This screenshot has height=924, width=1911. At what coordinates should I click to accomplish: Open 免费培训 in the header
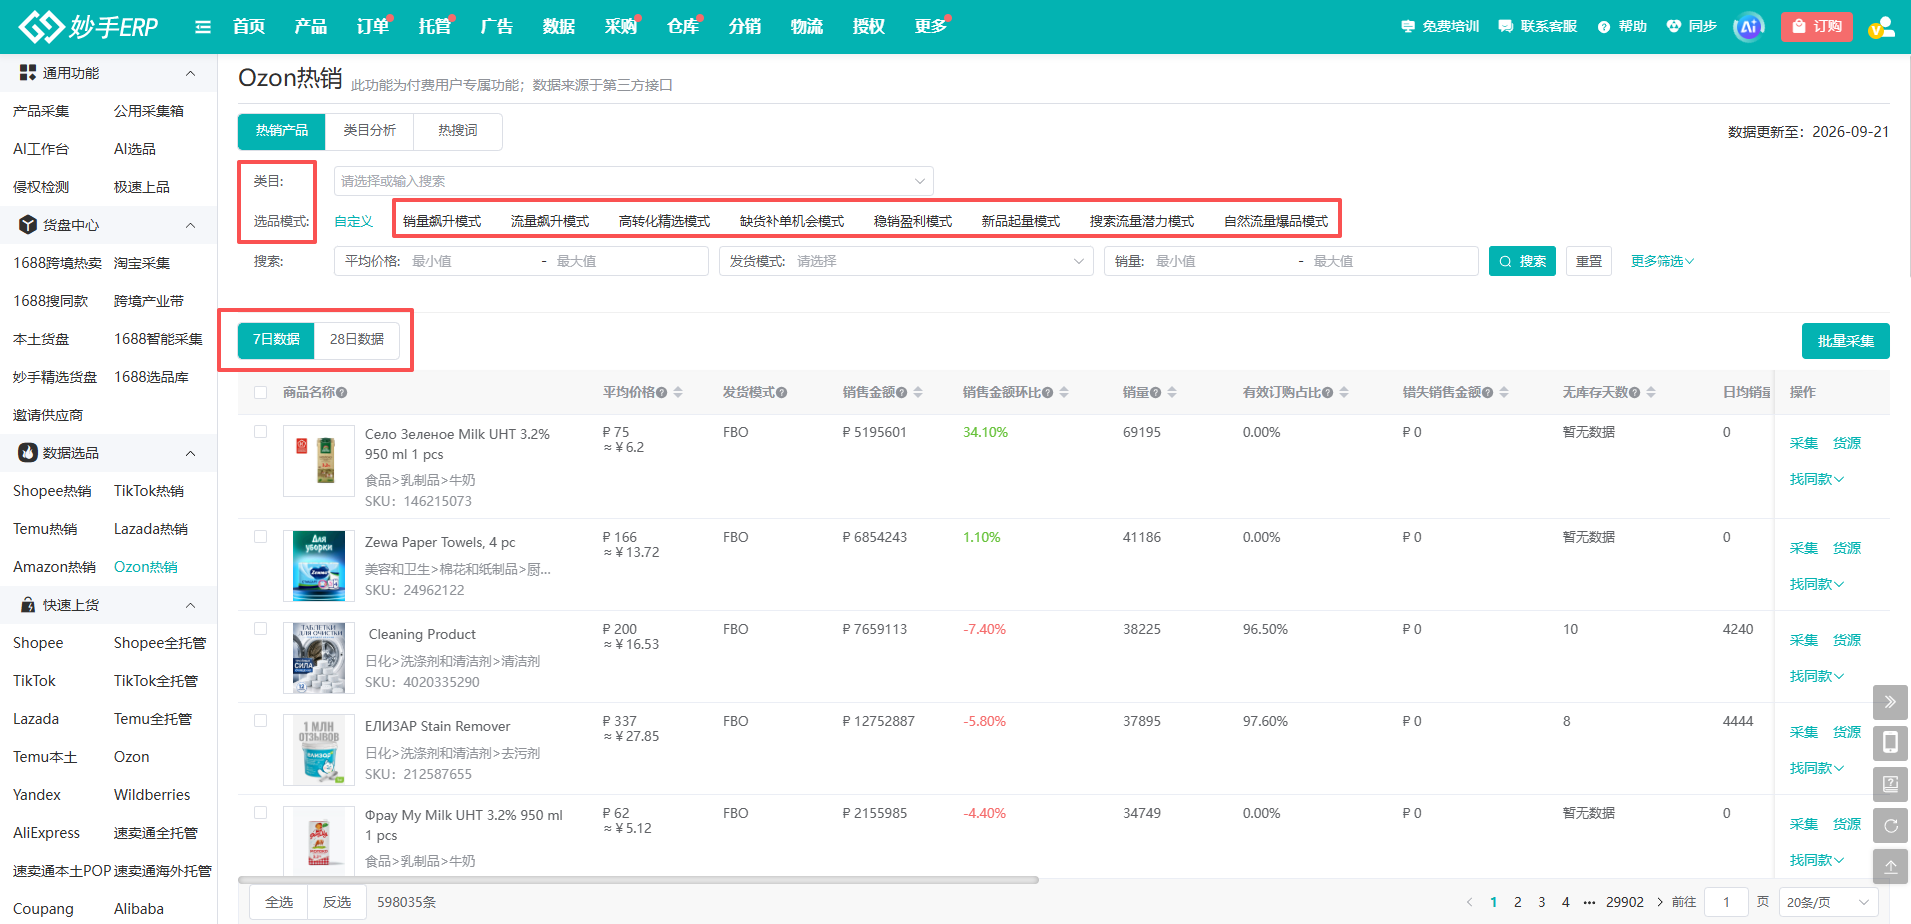(x=1440, y=27)
